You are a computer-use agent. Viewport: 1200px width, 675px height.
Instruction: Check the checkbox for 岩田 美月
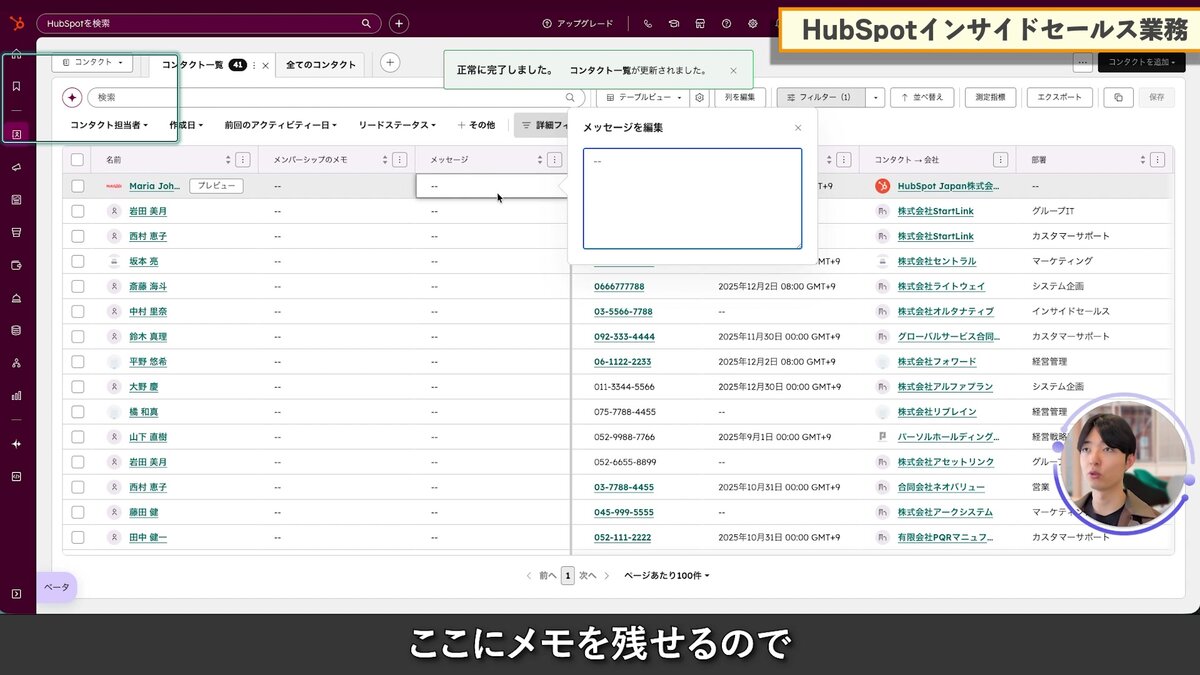coord(77,210)
